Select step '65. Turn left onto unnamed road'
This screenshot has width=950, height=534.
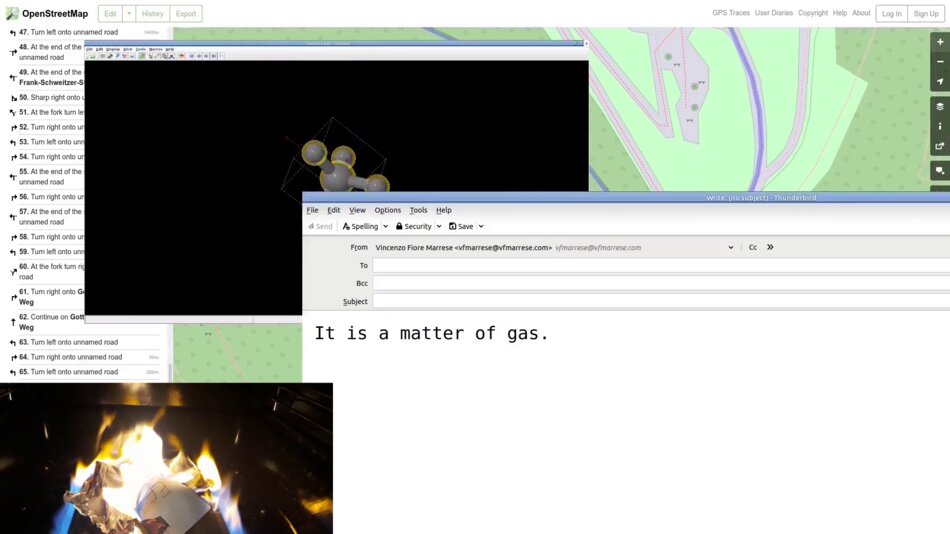(x=85, y=372)
